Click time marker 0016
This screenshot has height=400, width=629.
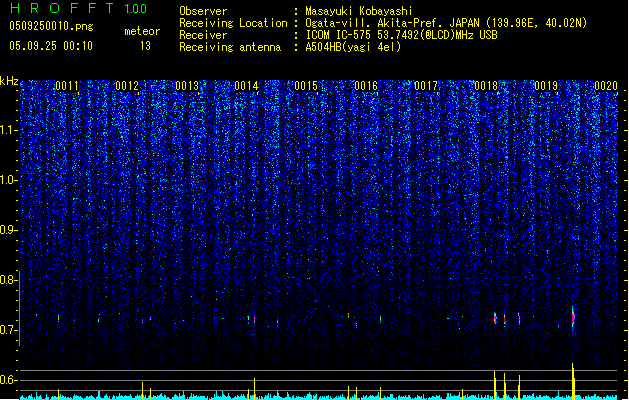(366, 86)
